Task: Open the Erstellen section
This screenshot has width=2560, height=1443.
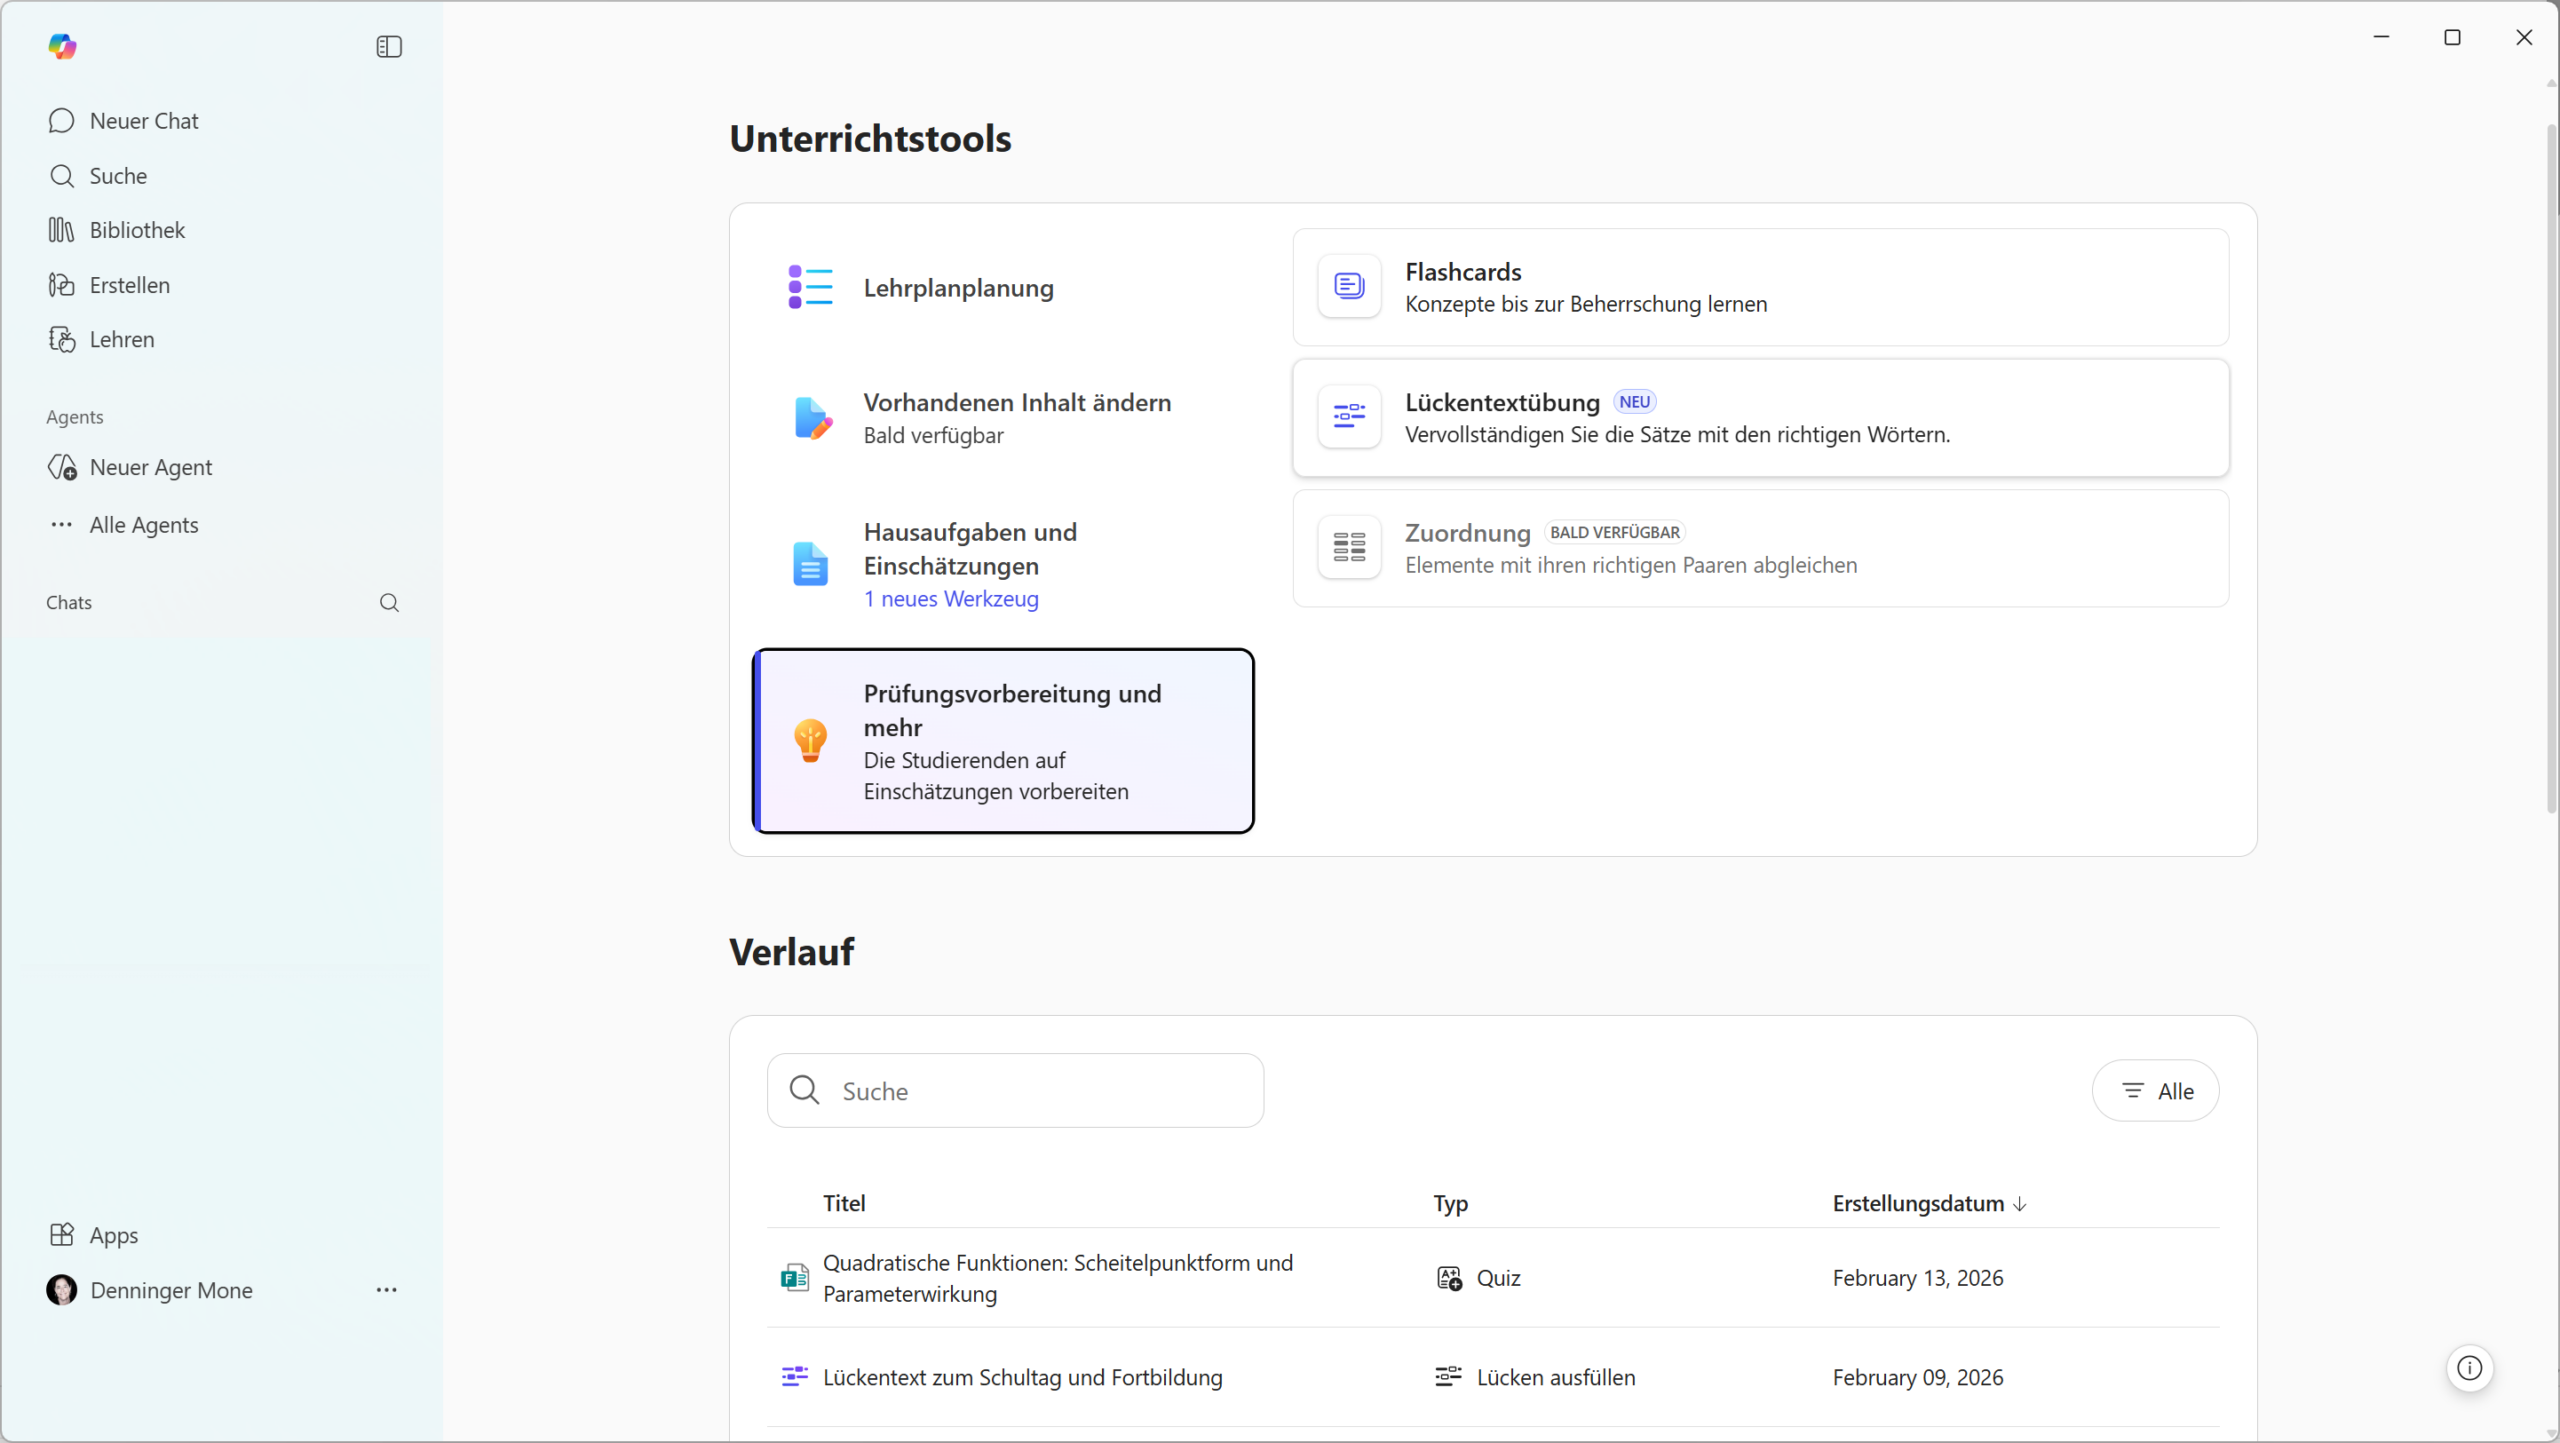Action: [129, 285]
